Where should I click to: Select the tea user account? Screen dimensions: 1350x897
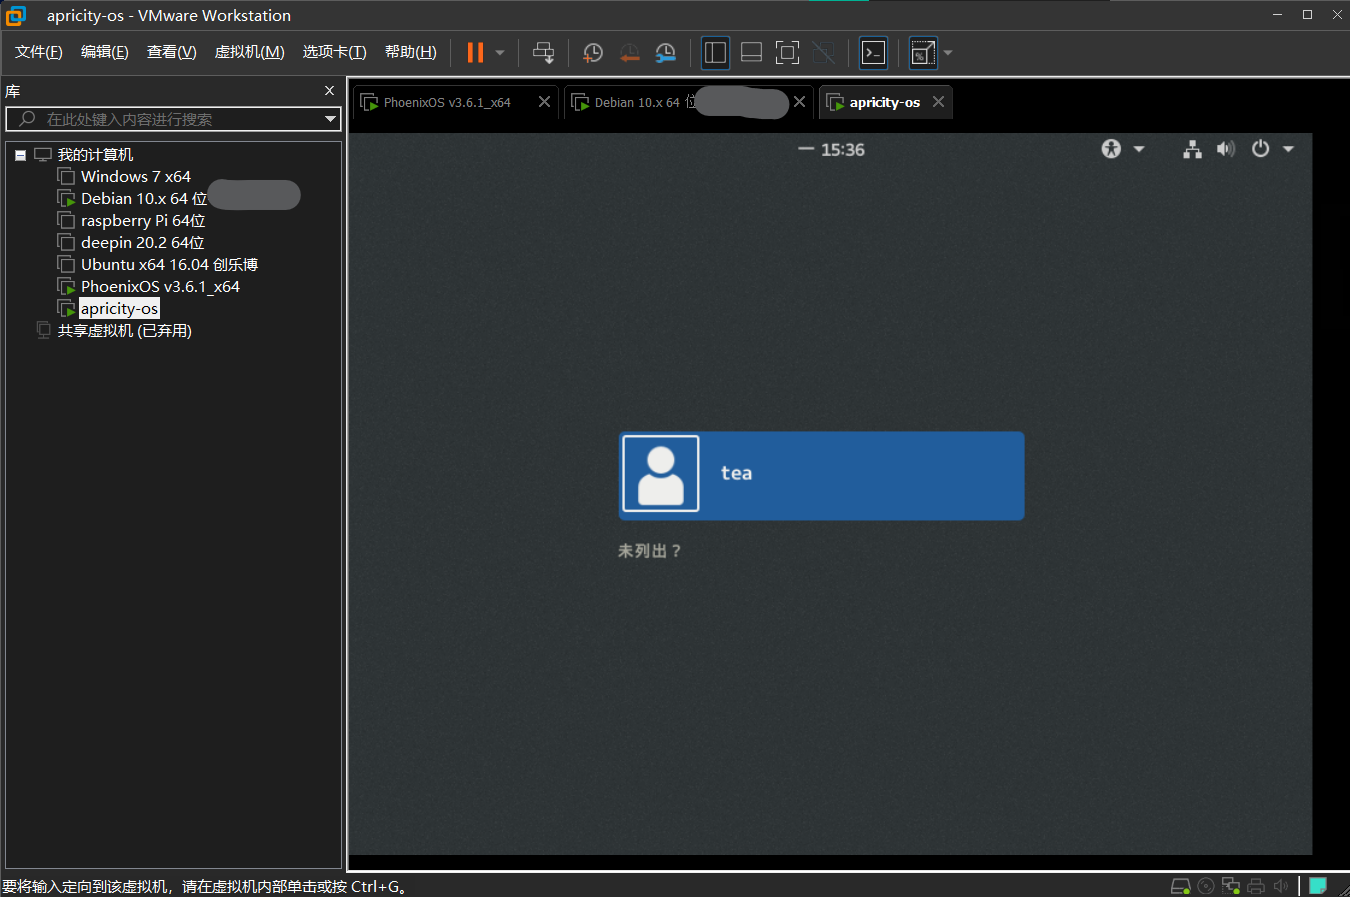click(x=821, y=475)
